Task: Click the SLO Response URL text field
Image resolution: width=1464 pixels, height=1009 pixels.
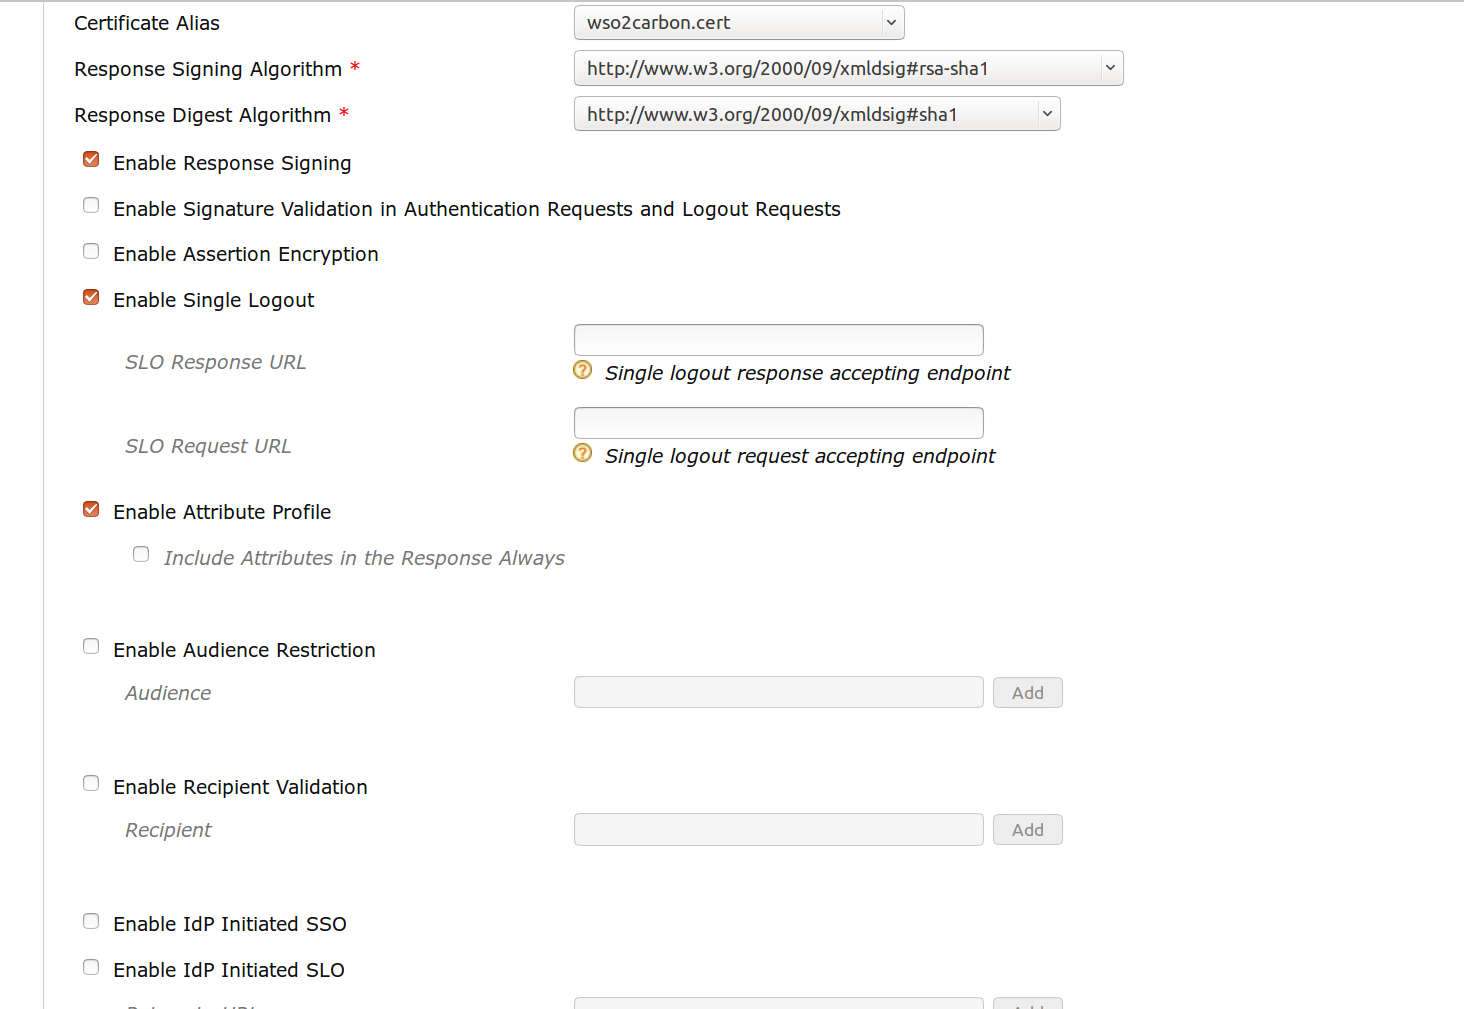Action: tap(778, 340)
